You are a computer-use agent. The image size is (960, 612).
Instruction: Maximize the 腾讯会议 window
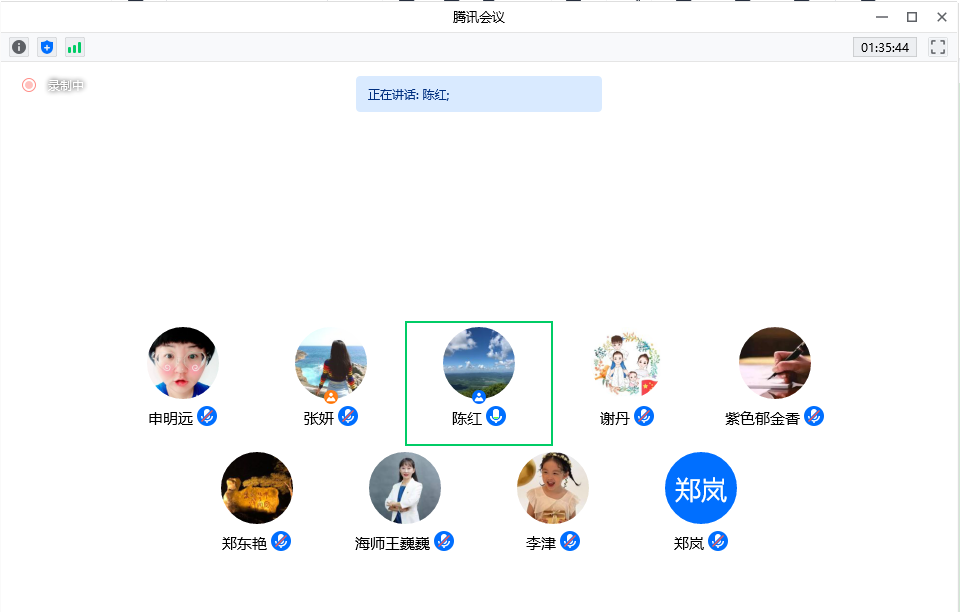click(x=911, y=17)
